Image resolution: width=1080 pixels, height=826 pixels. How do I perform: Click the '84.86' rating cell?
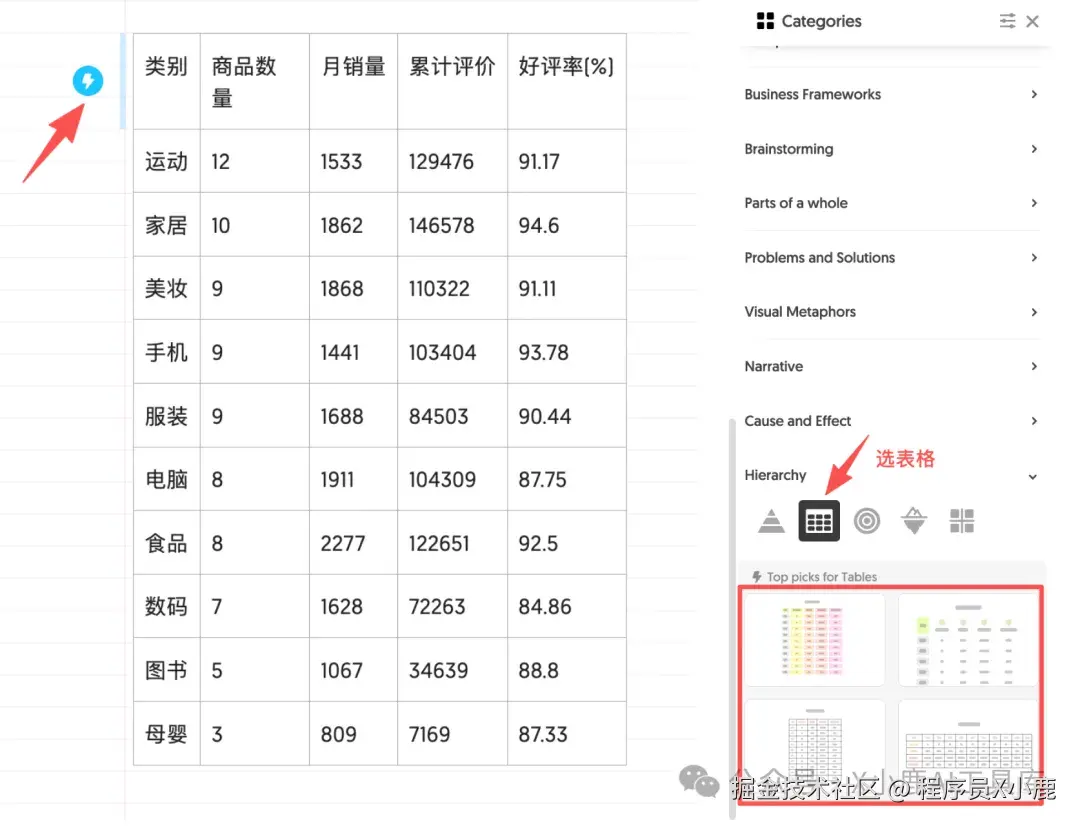tap(567, 606)
